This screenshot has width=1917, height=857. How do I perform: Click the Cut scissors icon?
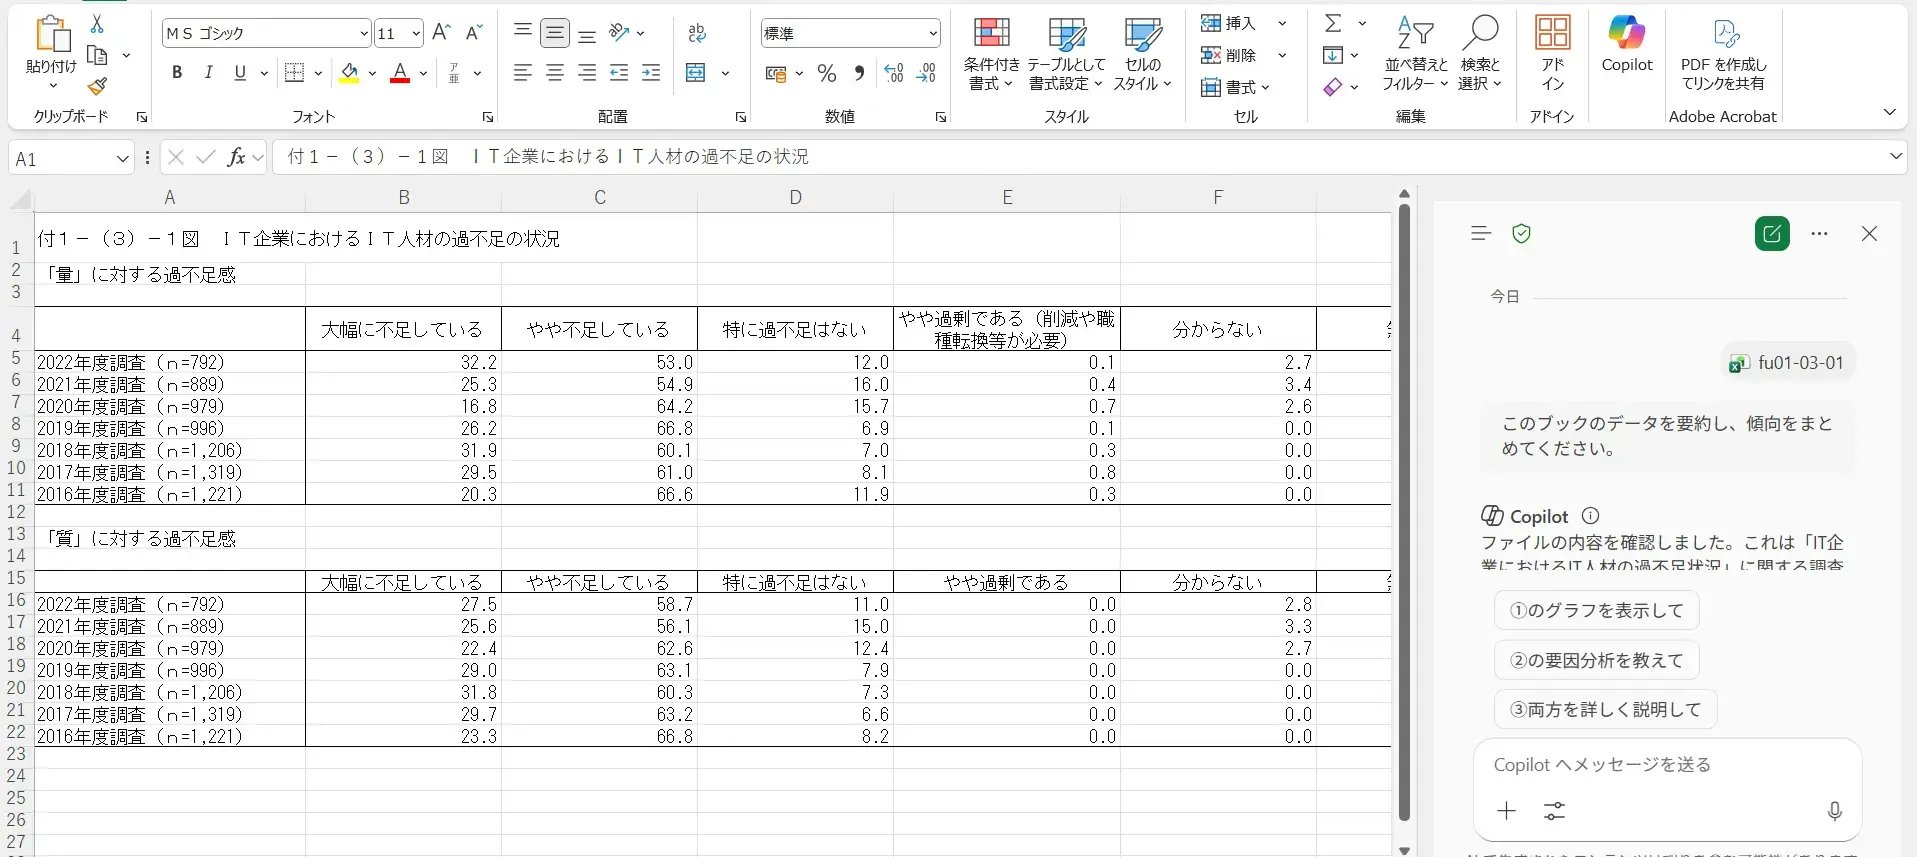pyautogui.click(x=97, y=24)
